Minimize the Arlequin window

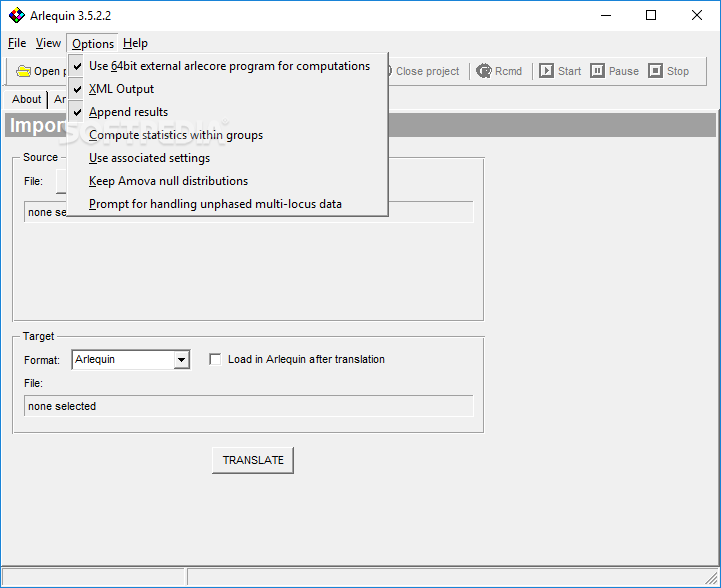[x=606, y=16]
